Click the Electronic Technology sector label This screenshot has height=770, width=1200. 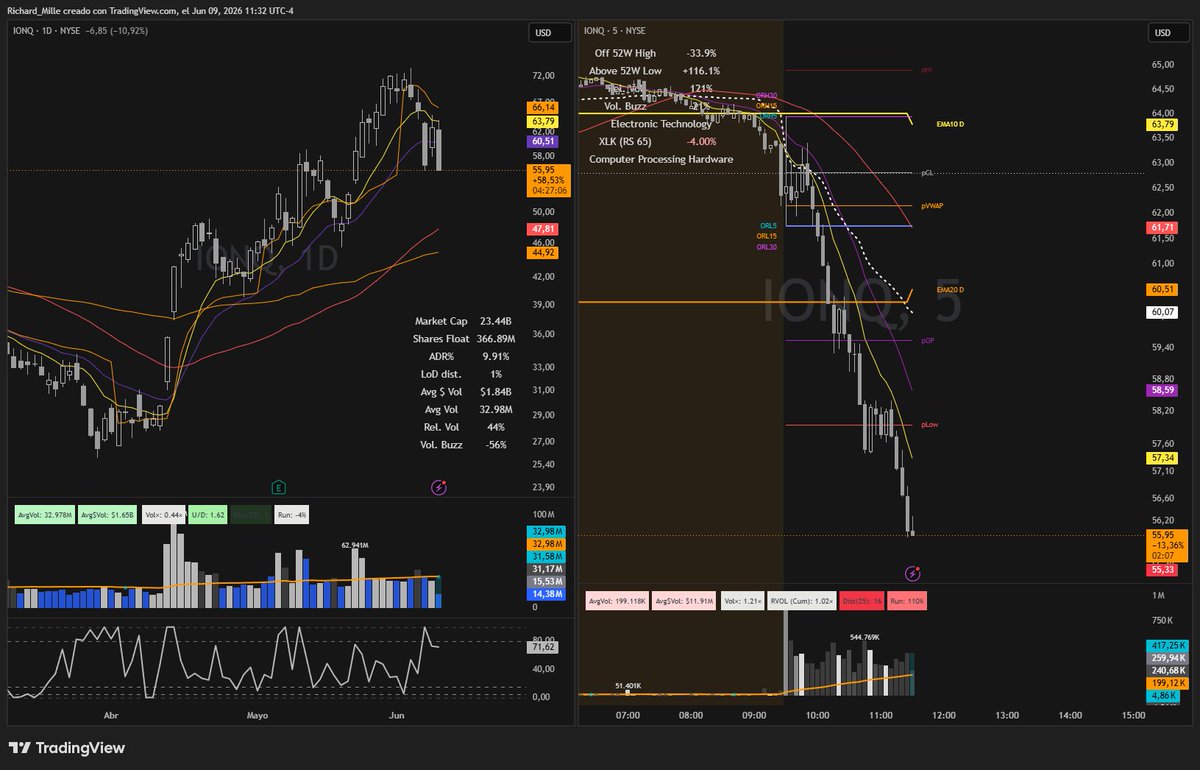pos(661,124)
